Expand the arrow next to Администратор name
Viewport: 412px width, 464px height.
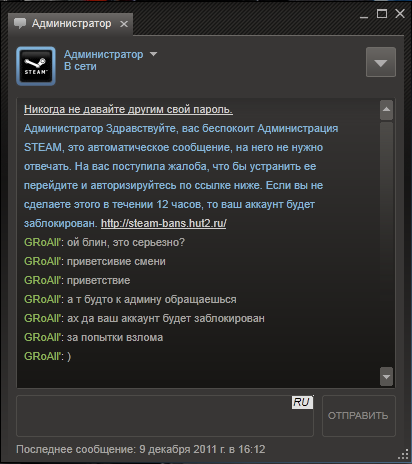point(153,54)
